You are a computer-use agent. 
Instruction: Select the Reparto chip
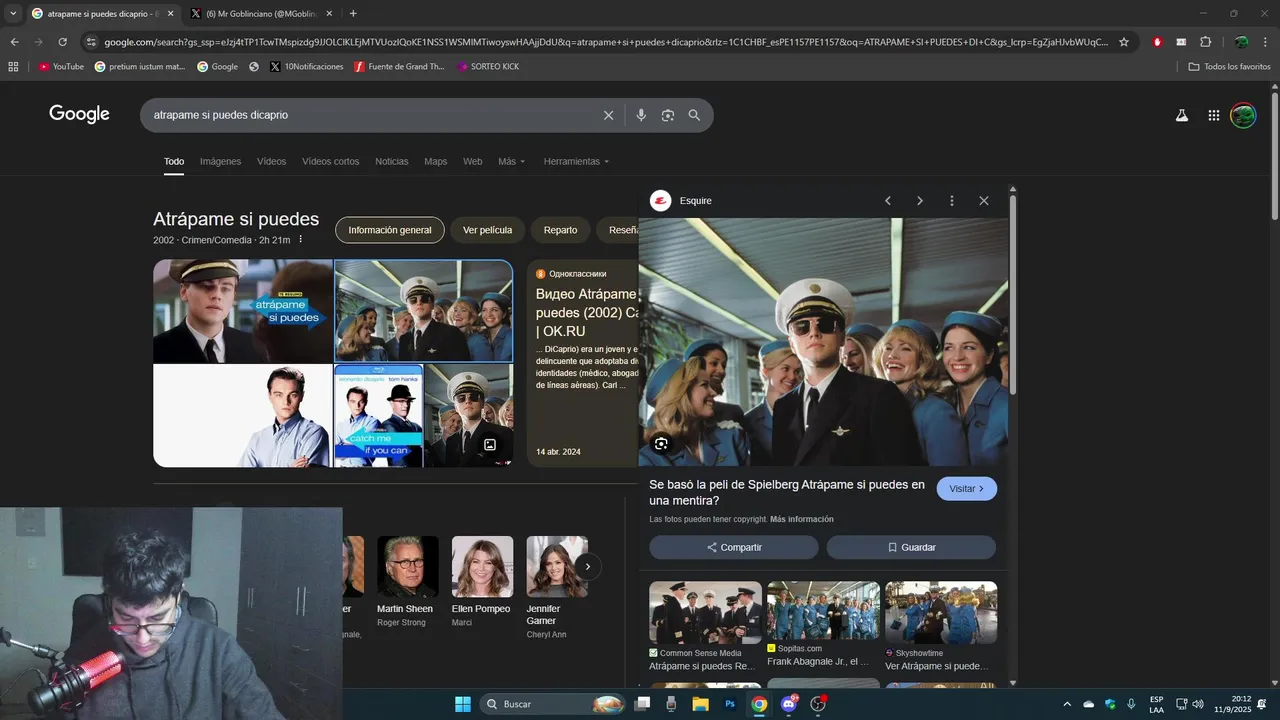(x=560, y=230)
